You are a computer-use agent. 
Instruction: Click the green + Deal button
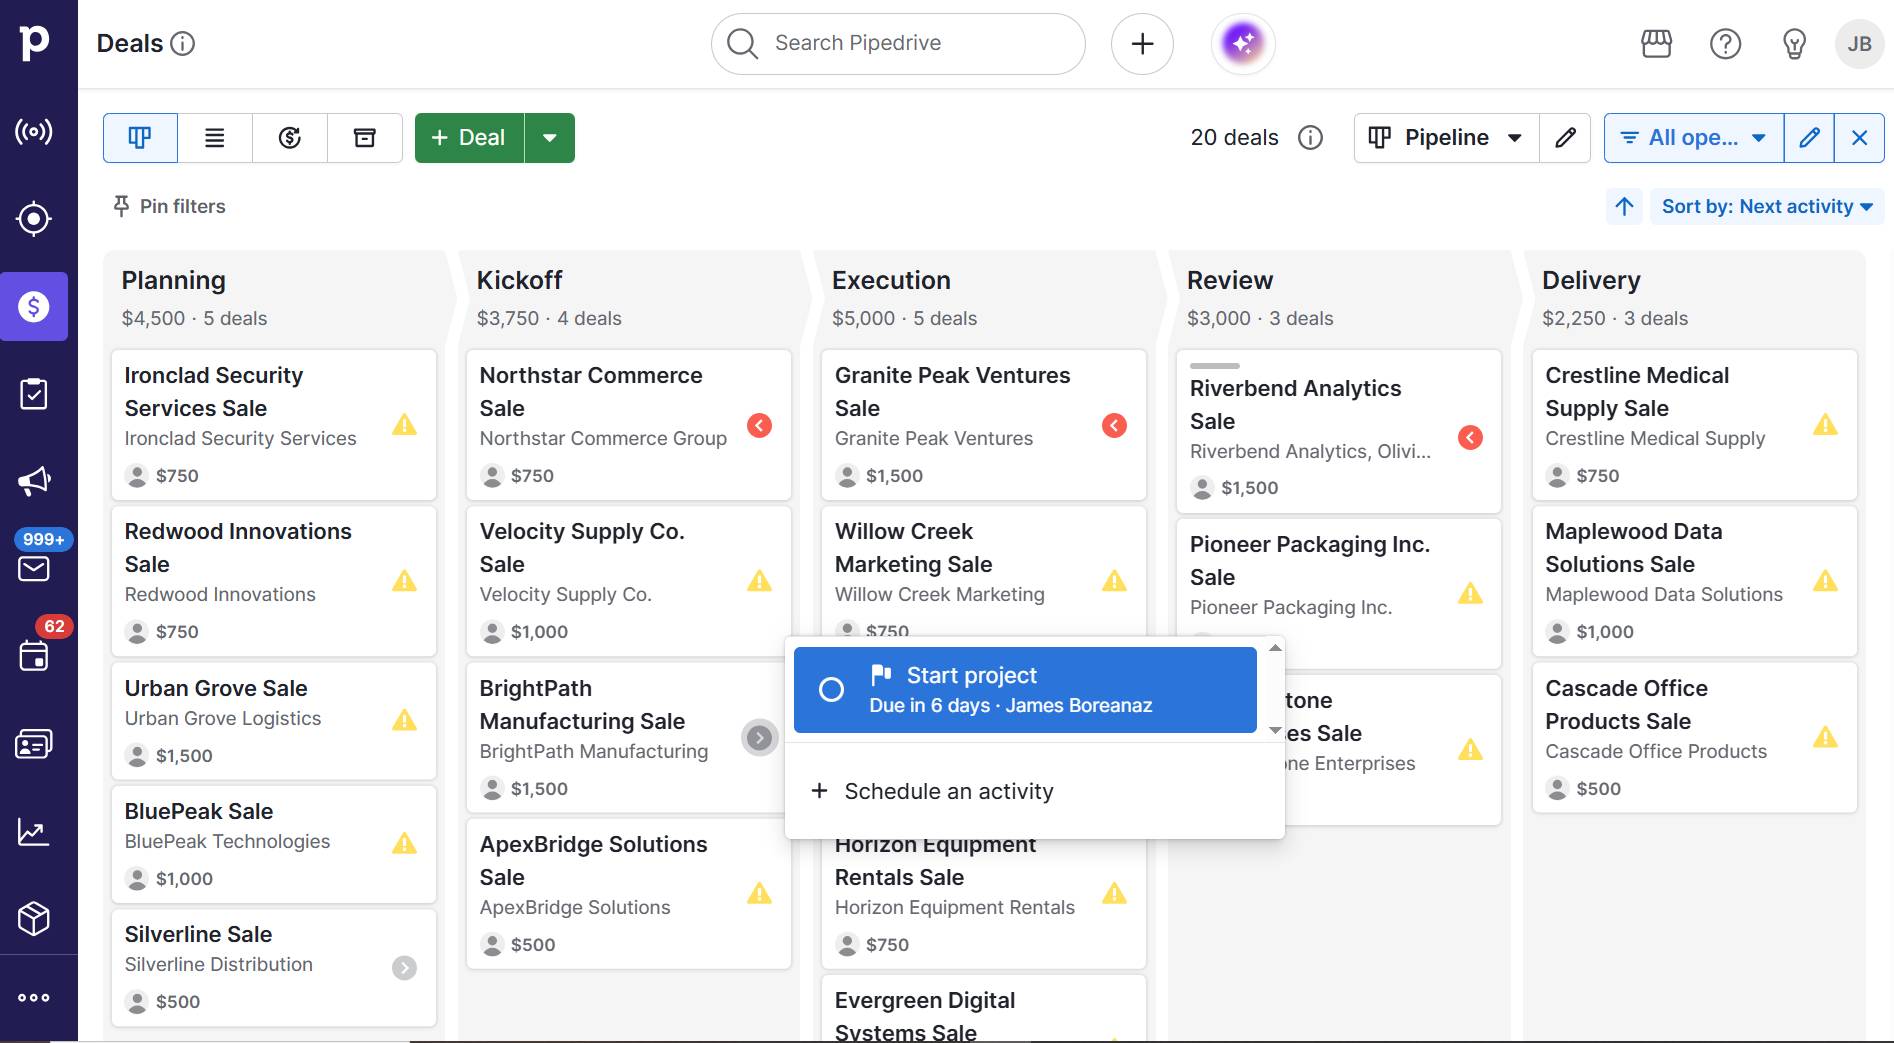click(x=469, y=138)
